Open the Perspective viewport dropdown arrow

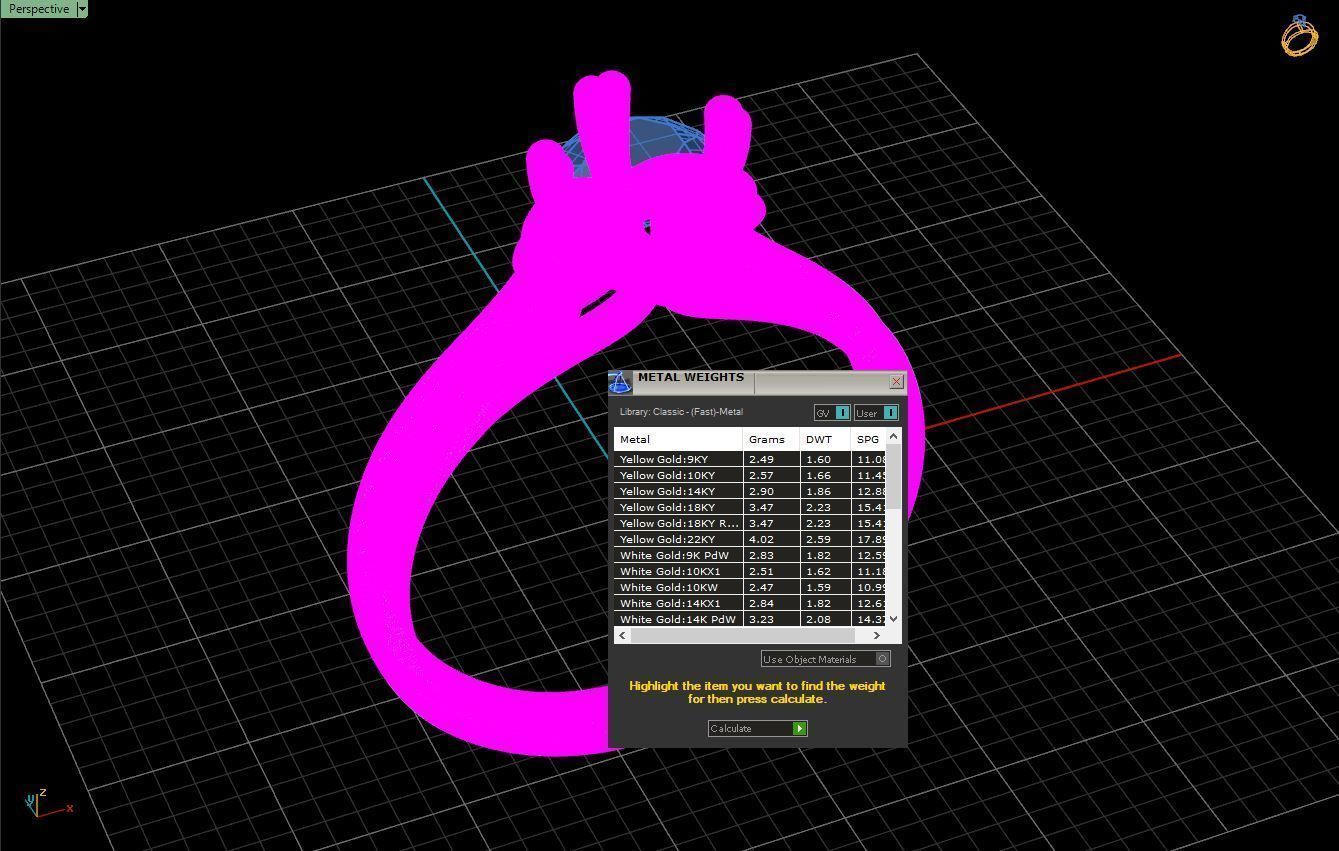pos(81,9)
